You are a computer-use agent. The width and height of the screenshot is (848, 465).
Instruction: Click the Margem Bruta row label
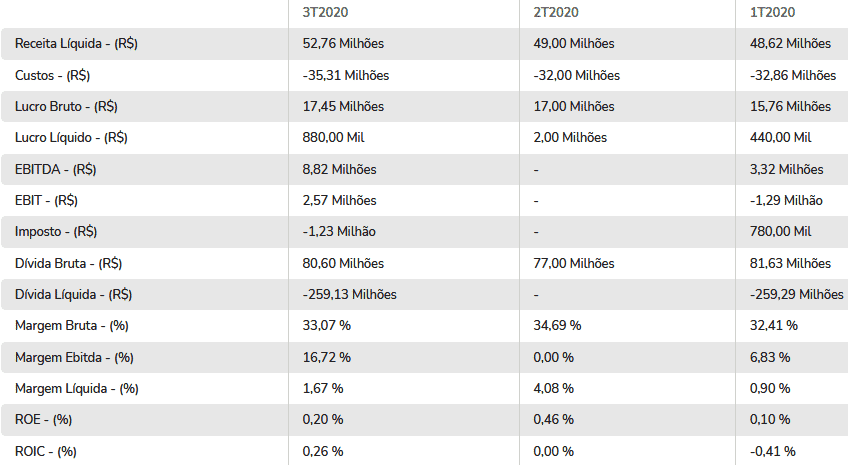[71, 326]
